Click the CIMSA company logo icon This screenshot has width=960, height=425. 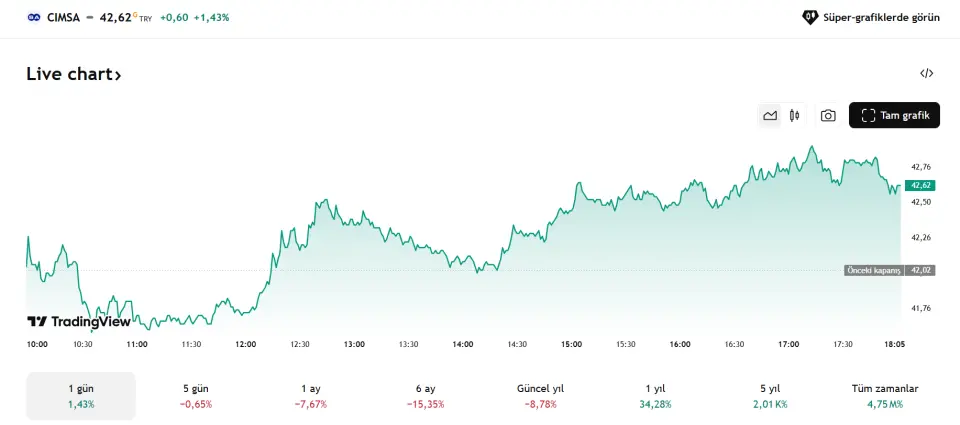34,17
